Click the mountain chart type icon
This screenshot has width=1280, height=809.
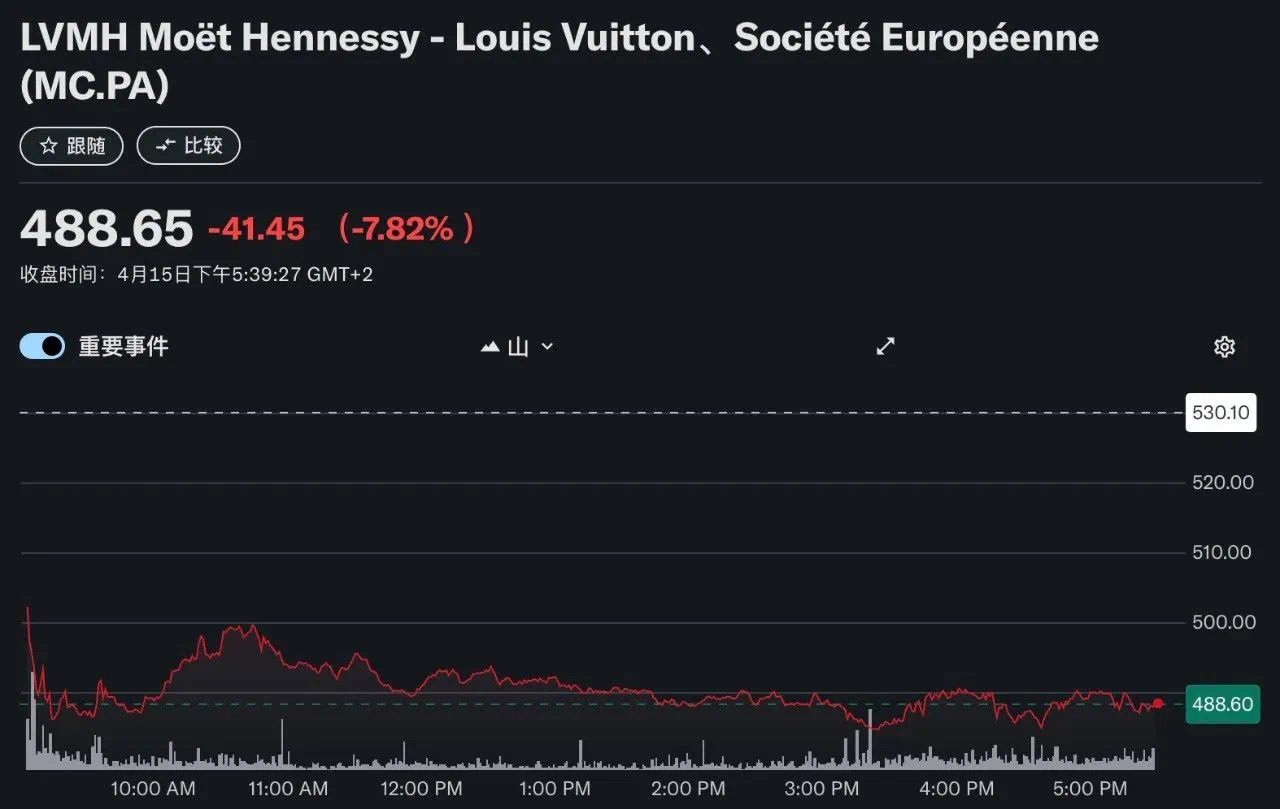click(490, 347)
